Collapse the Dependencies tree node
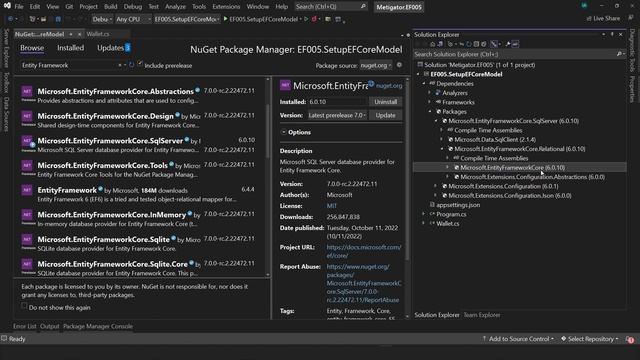This screenshot has height=360, width=640. [424, 83]
